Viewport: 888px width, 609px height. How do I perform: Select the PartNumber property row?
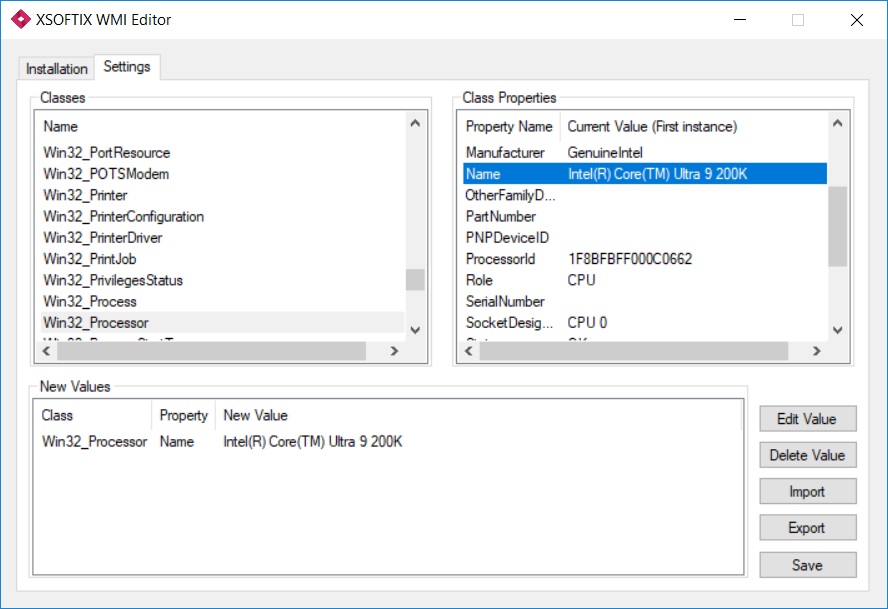click(645, 216)
